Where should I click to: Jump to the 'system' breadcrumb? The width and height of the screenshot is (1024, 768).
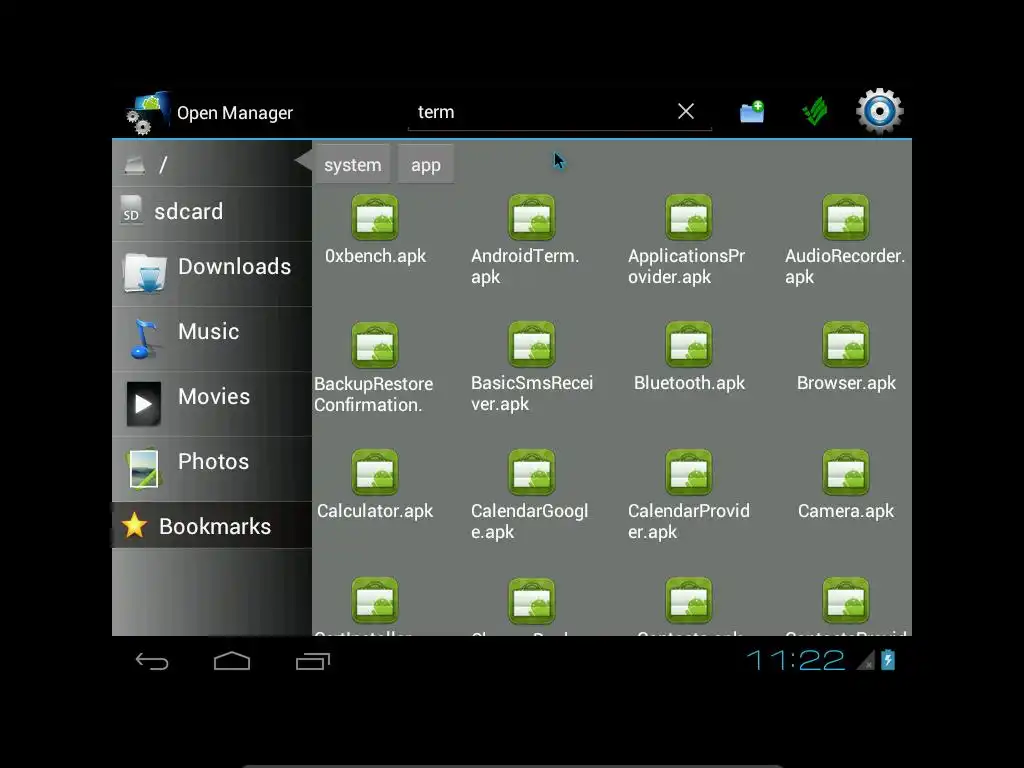(353, 165)
